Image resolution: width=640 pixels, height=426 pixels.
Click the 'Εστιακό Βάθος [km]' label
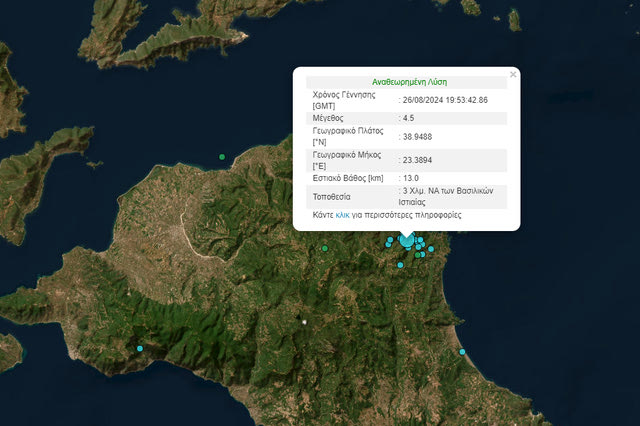pyautogui.click(x=348, y=178)
